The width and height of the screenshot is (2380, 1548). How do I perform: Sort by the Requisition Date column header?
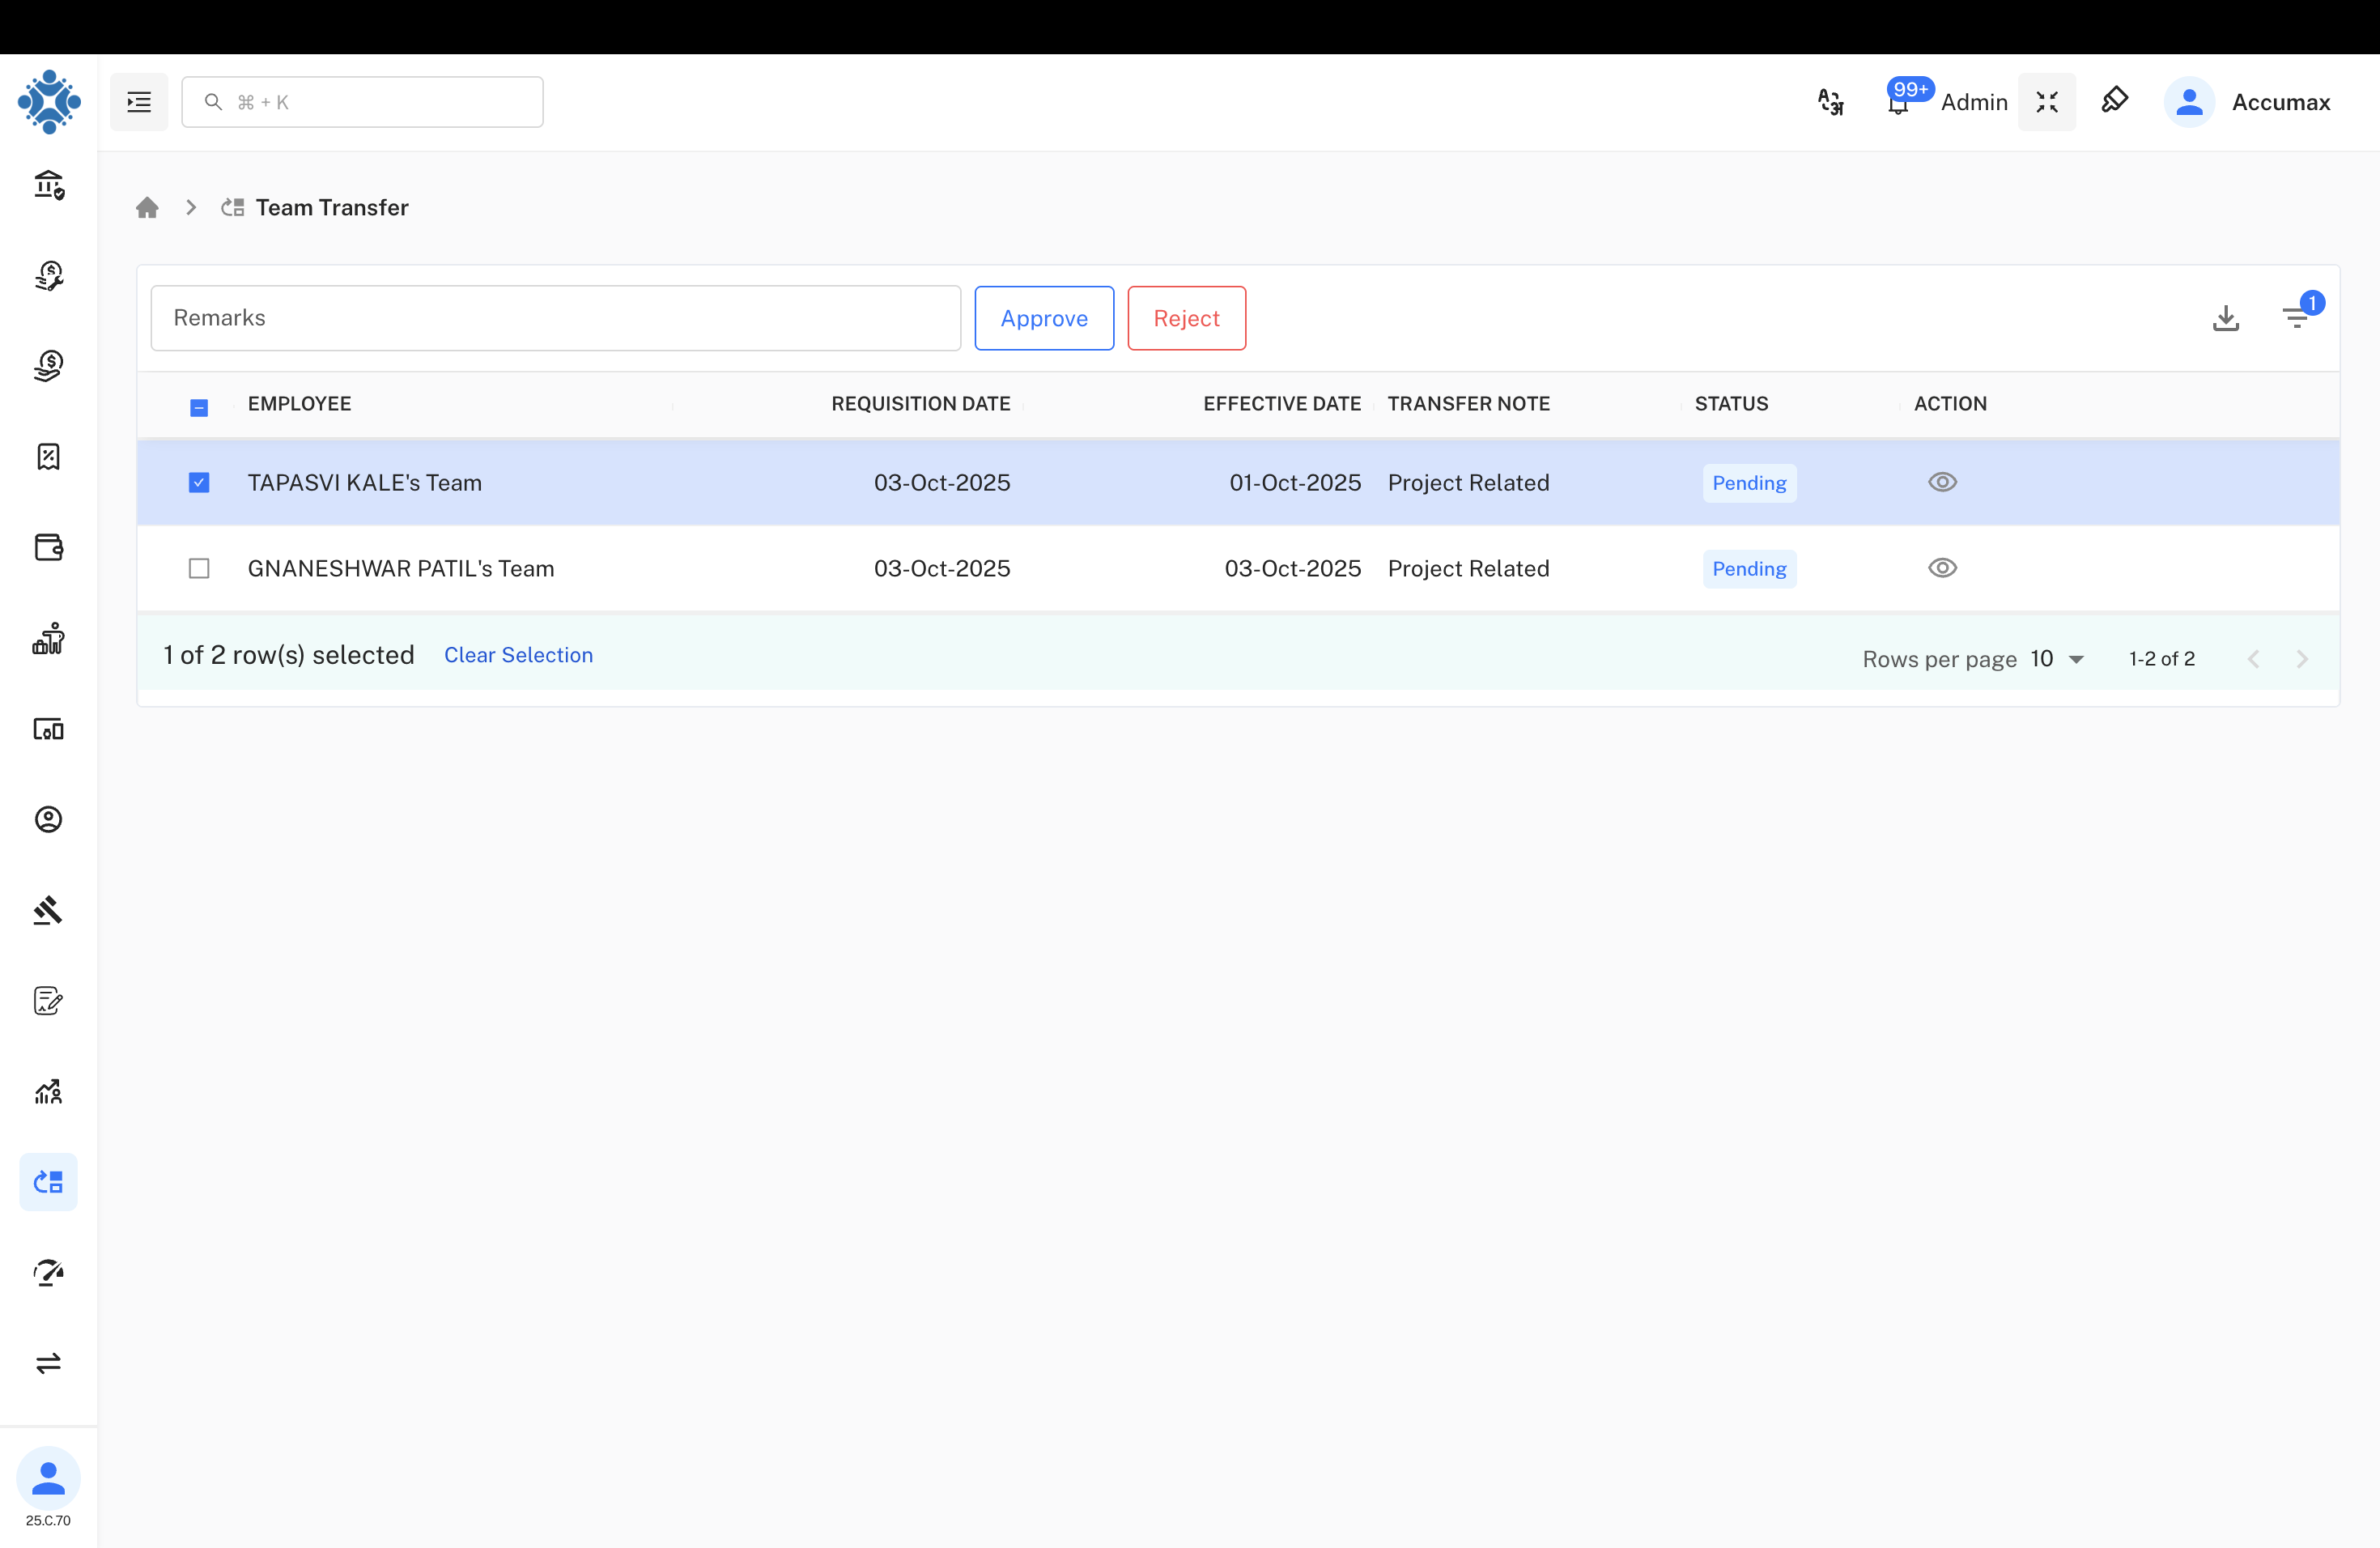point(920,403)
